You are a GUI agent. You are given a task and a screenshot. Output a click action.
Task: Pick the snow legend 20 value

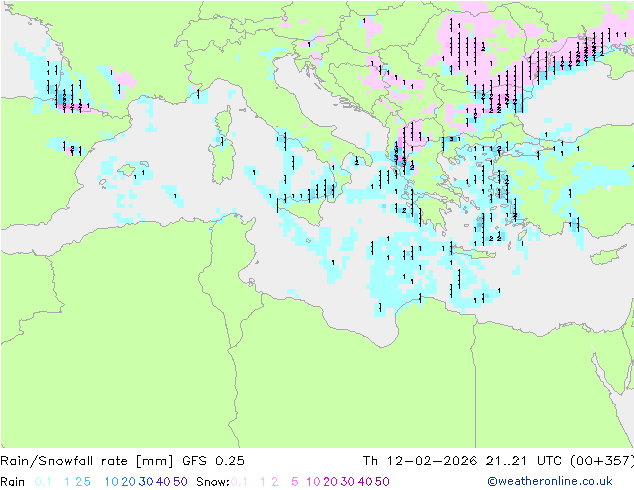(x=330, y=482)
